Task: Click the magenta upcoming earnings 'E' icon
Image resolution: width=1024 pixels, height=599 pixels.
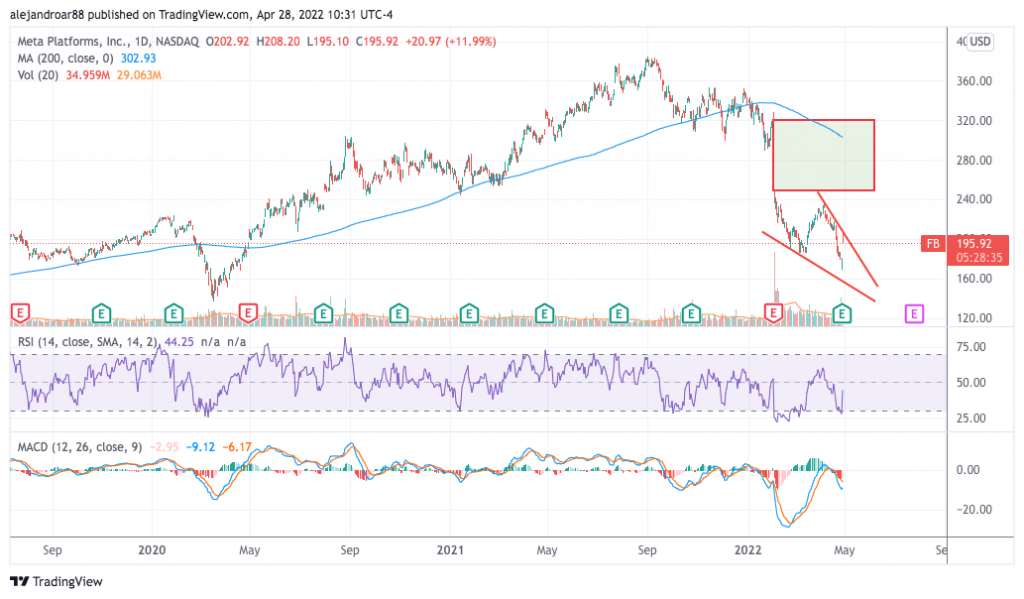Action: coord(913,313)
